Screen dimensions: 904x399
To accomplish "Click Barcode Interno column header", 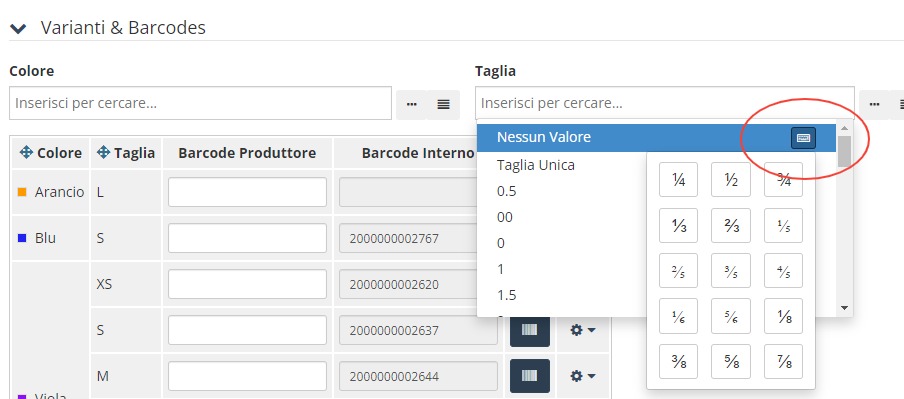I will tap(418, 153).
